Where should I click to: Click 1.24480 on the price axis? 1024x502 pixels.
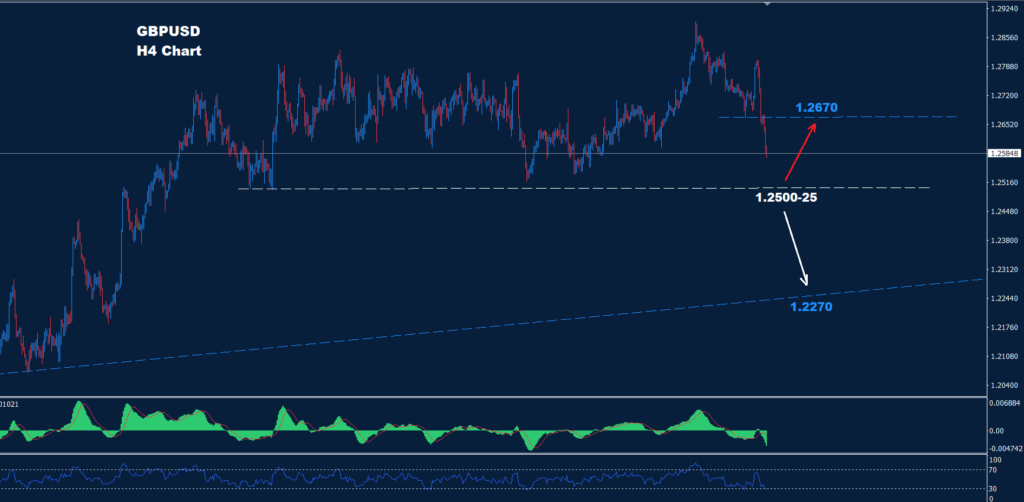(x=1006, y=212)
